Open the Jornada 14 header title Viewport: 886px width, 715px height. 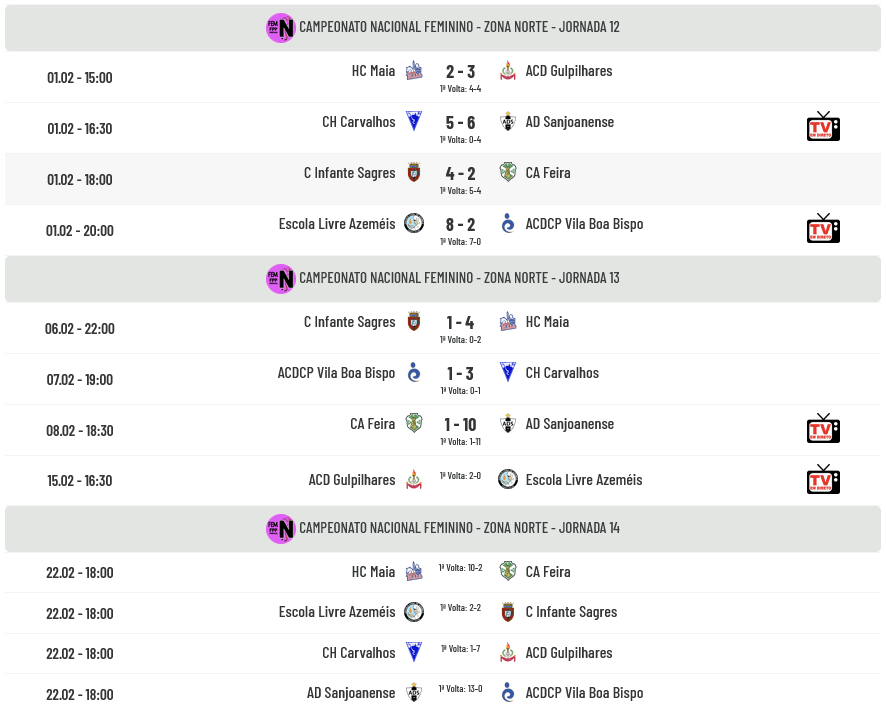coord(459,528)
